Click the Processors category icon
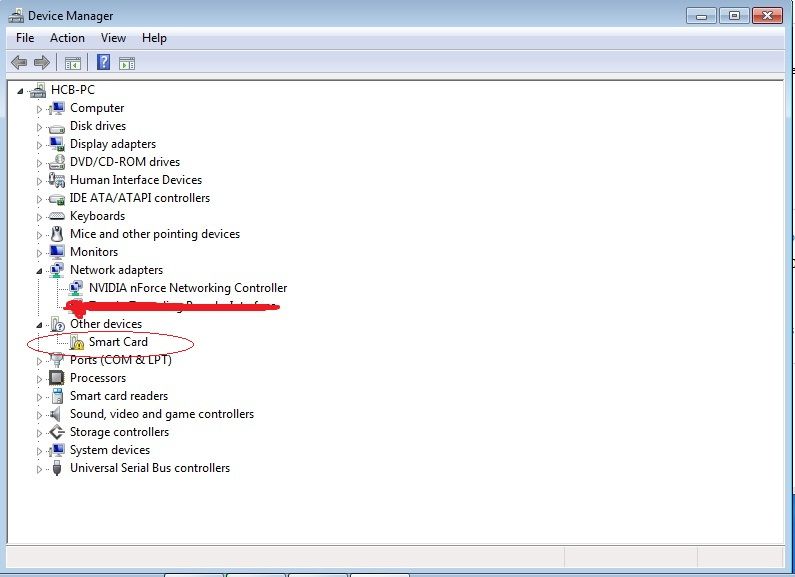Viewport: 795px width, 577px height. pos(57,378)
